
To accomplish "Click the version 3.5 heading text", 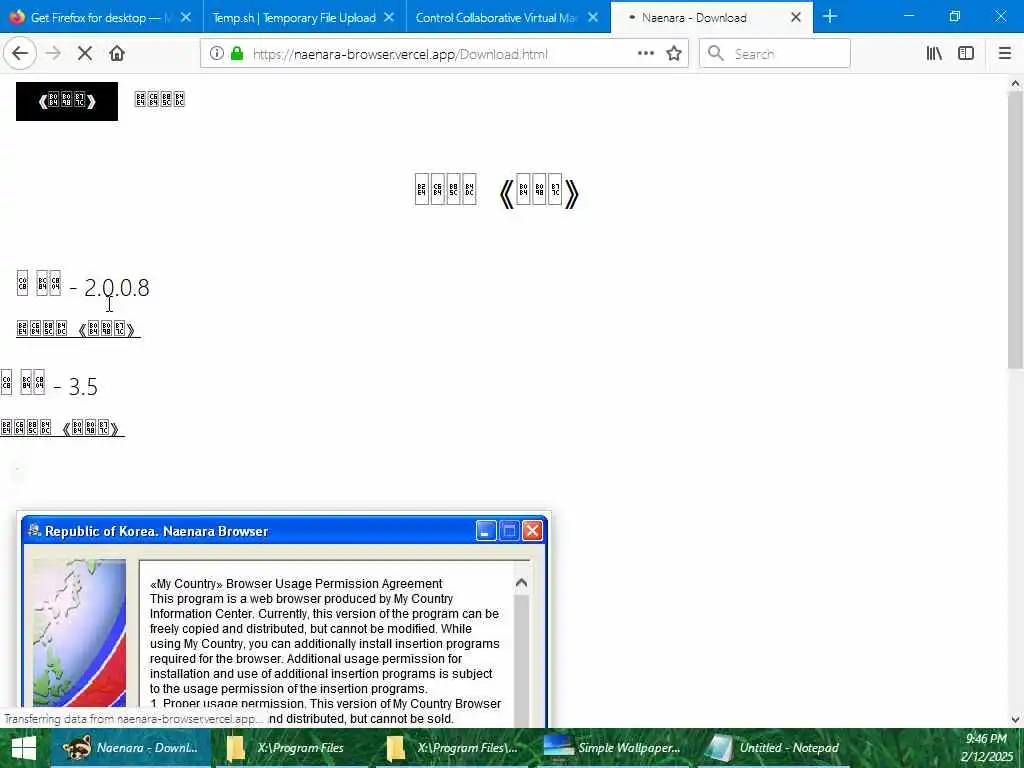I will [x=50, y=385].
